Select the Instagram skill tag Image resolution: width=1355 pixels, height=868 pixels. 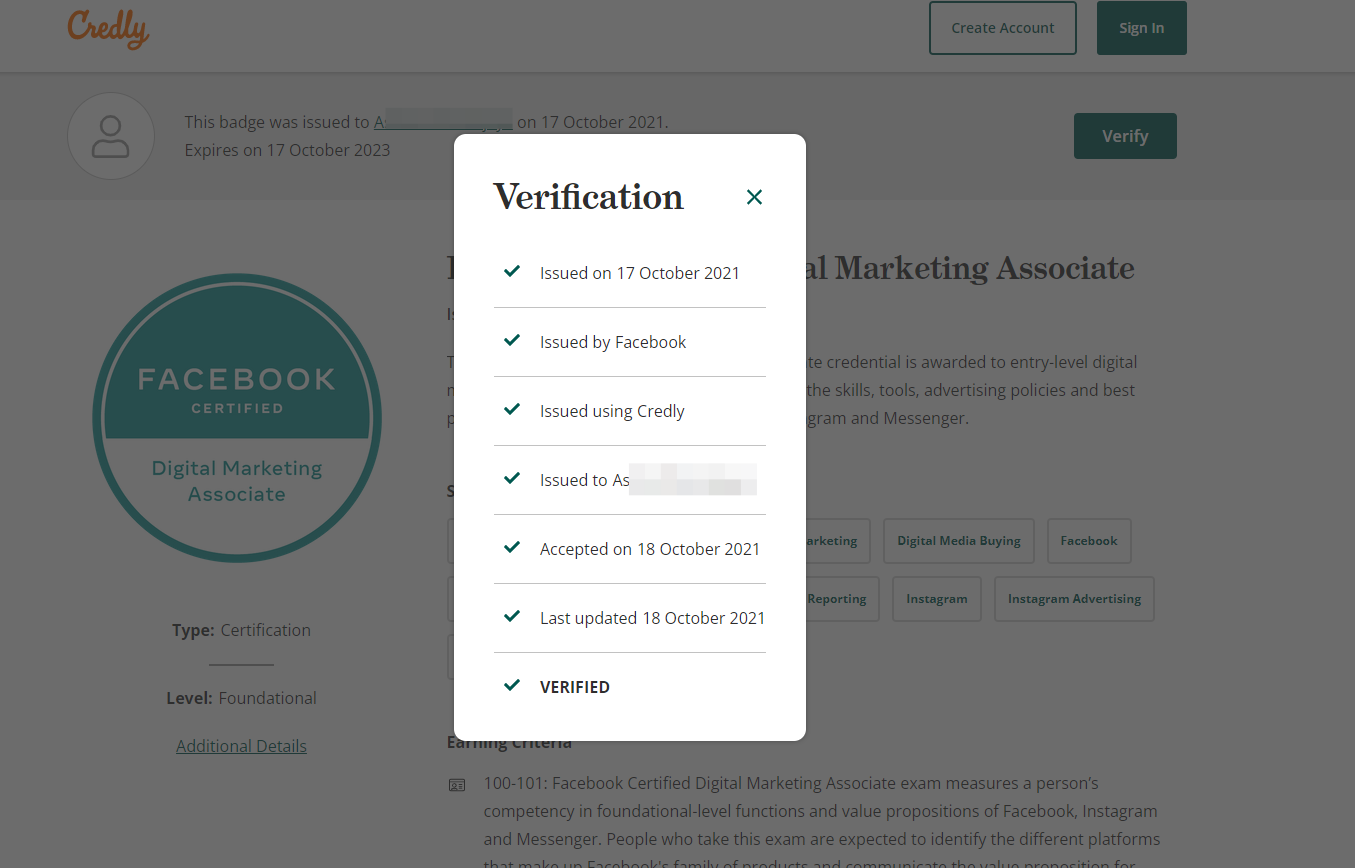(x=936, y=599)
